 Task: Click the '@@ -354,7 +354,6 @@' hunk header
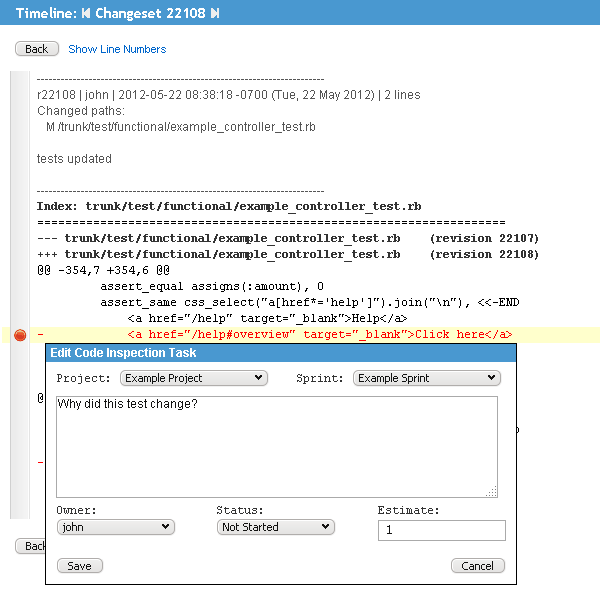[x=103, y=270]
